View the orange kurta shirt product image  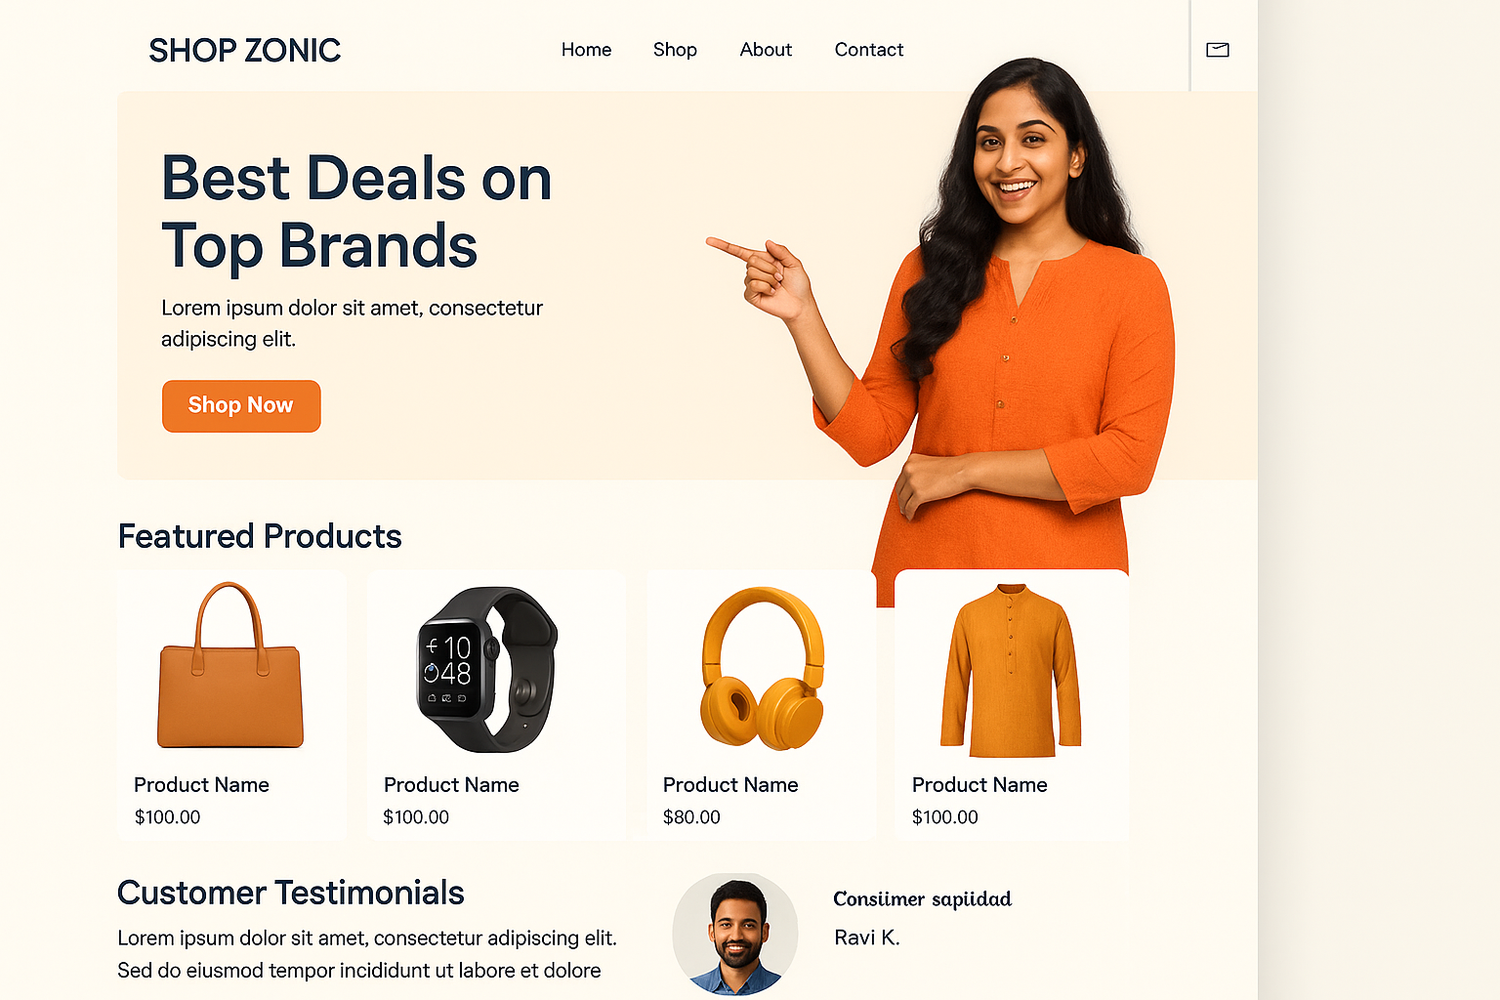pos(1011,670)
